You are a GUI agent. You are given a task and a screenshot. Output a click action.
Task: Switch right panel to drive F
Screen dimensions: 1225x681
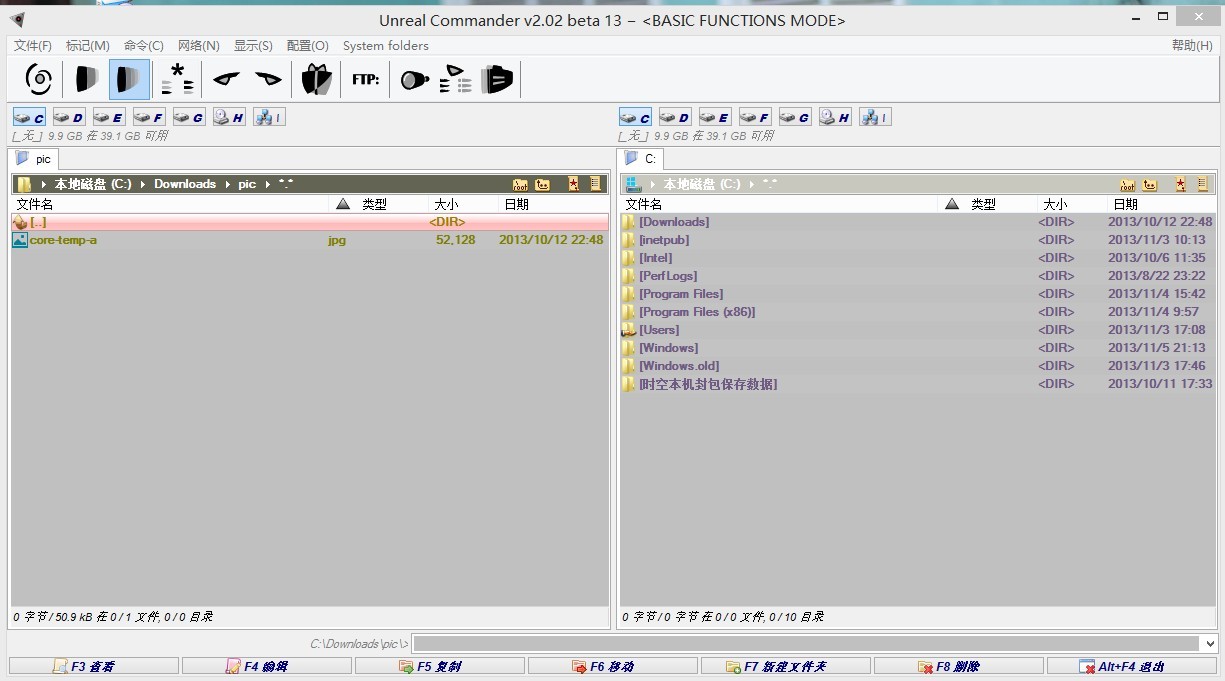pos(755,117)
